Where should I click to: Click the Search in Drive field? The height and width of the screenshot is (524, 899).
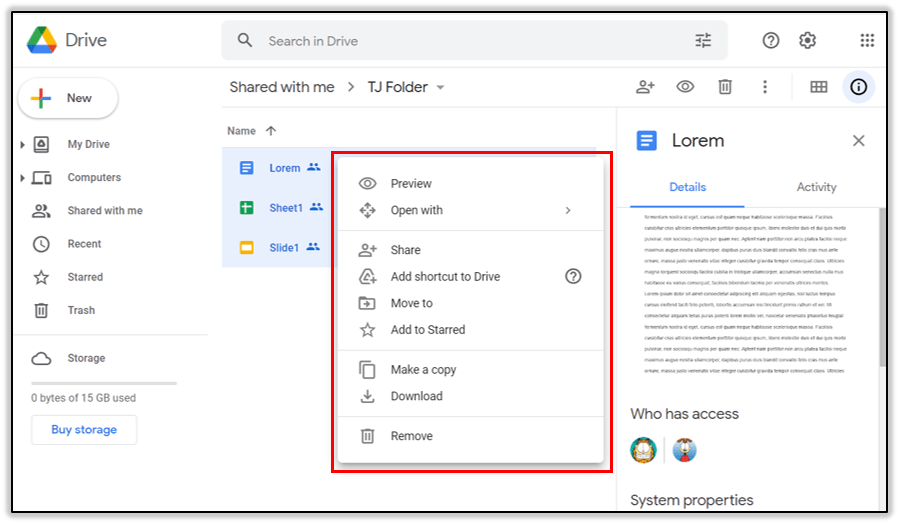(470, 41)
